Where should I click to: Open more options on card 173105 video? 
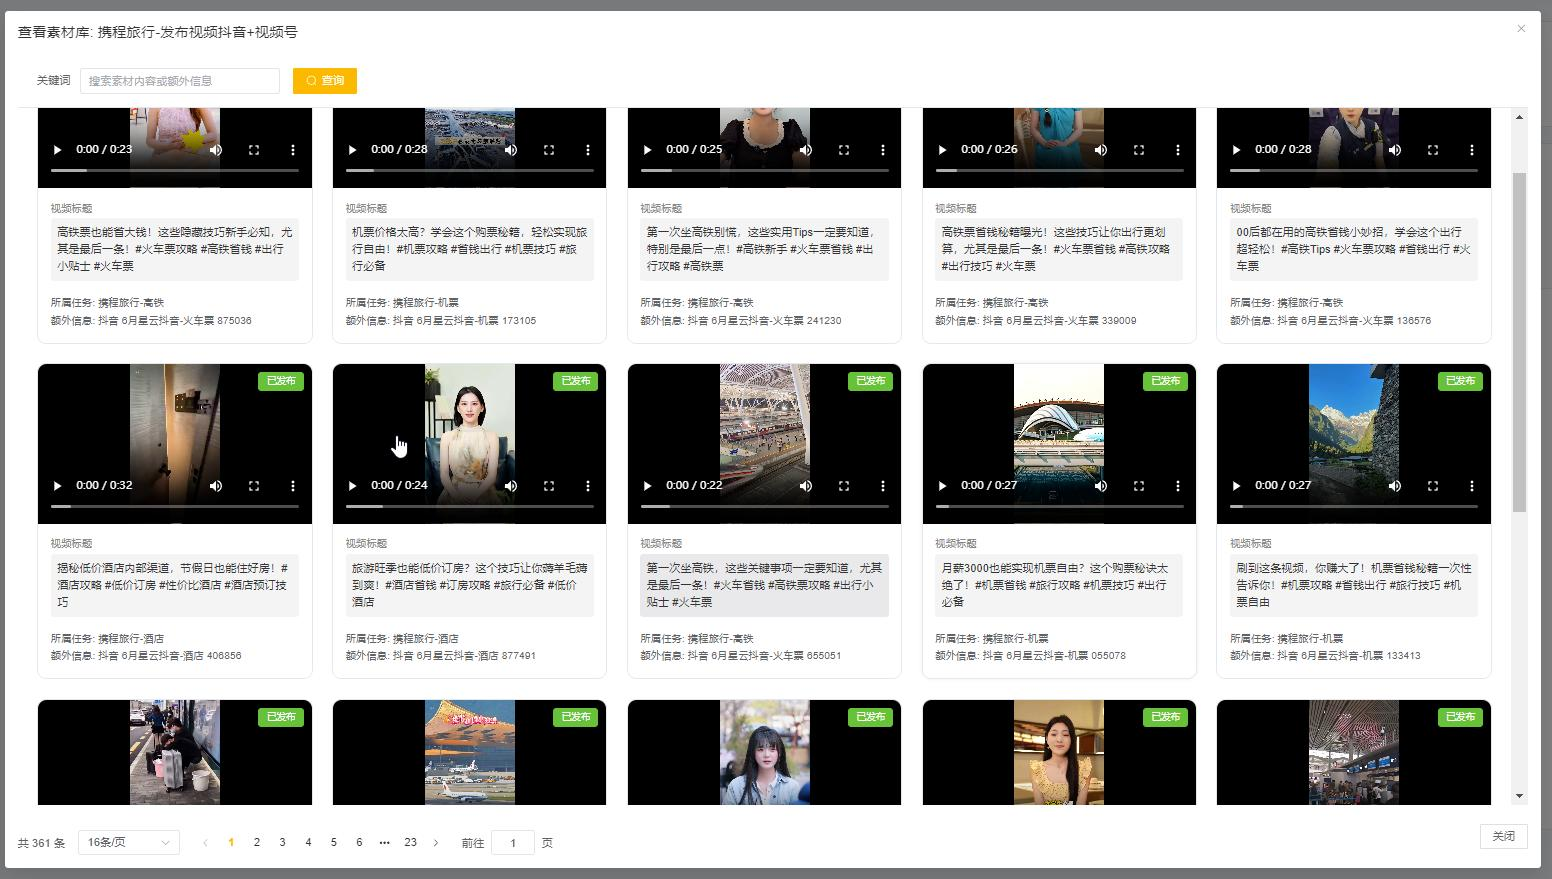pyautogui.click(x=588, y=150)
